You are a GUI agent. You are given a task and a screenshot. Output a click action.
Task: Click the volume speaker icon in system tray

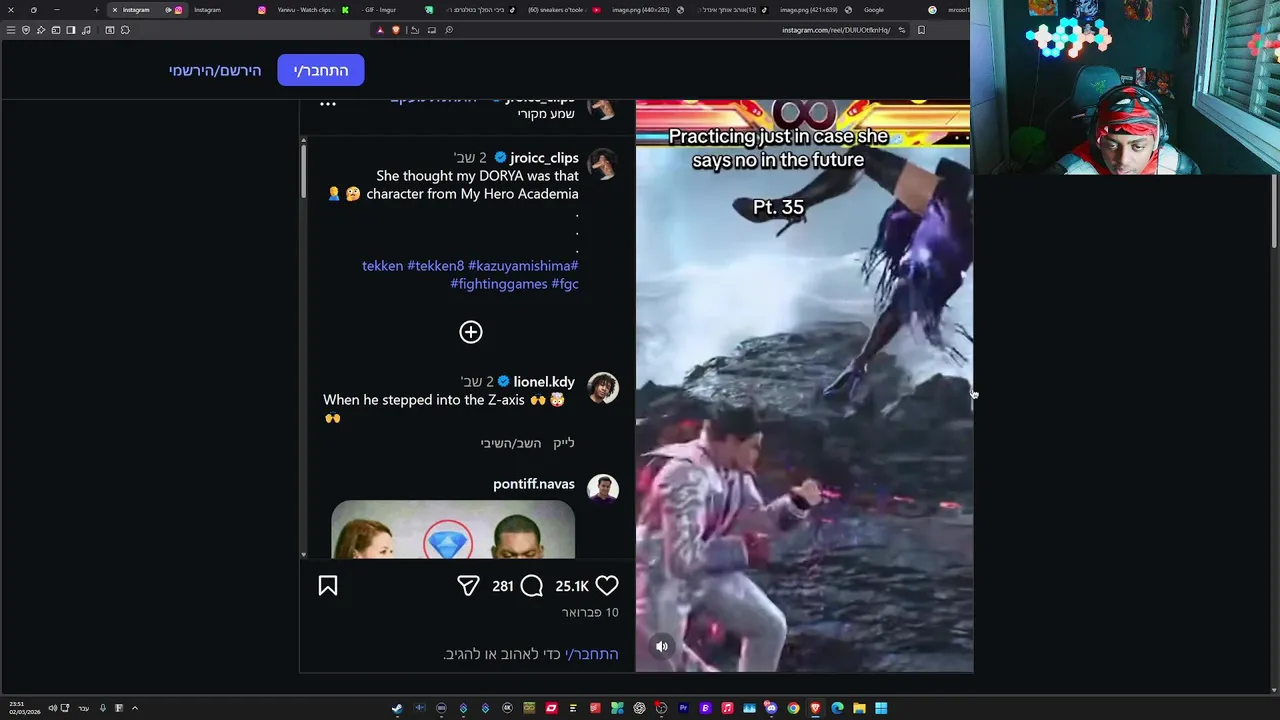click(x=52, y=708)
